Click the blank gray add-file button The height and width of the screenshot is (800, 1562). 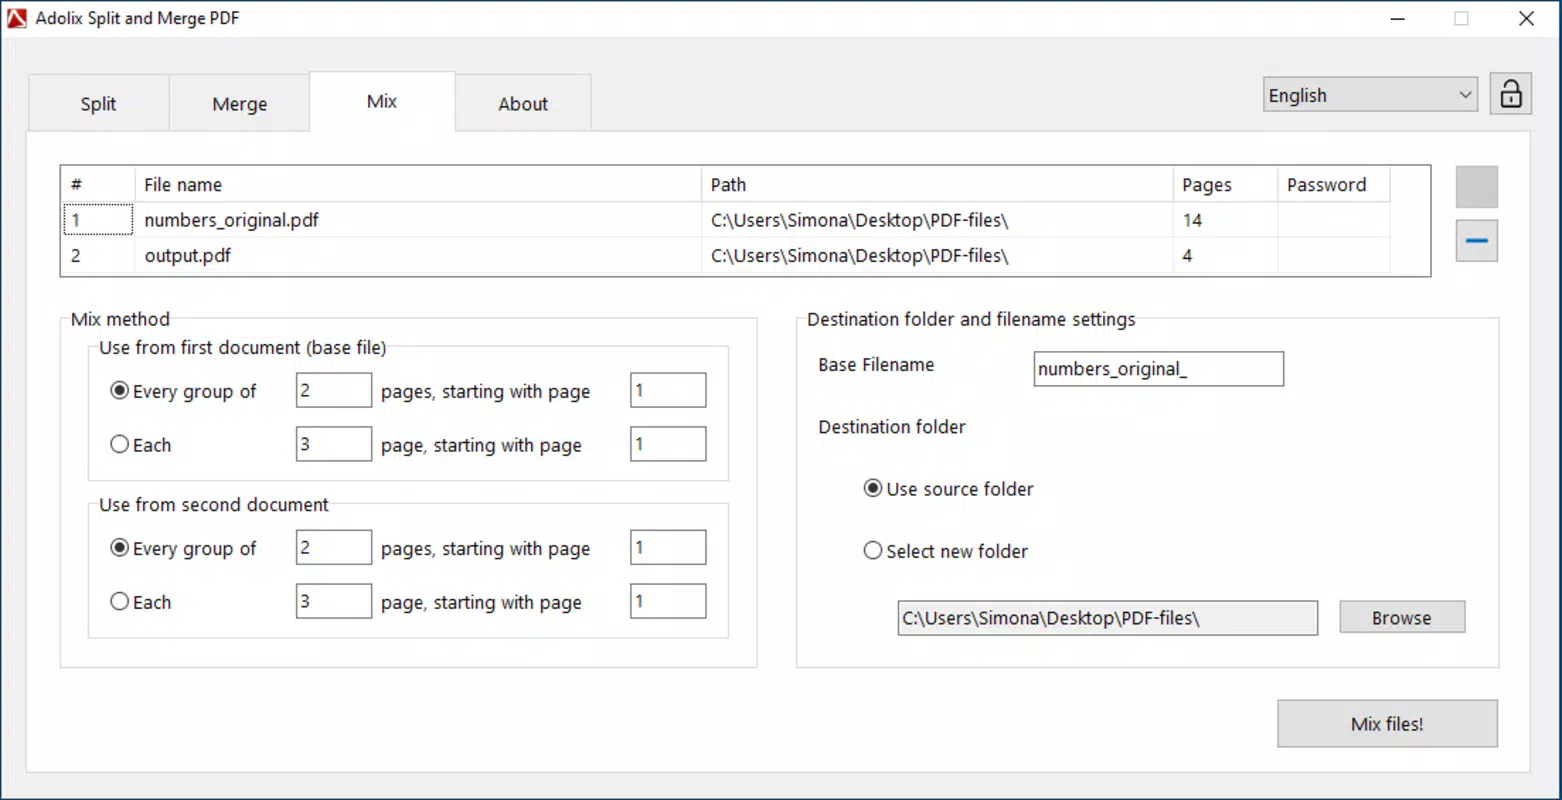[x=1476, y=187]
